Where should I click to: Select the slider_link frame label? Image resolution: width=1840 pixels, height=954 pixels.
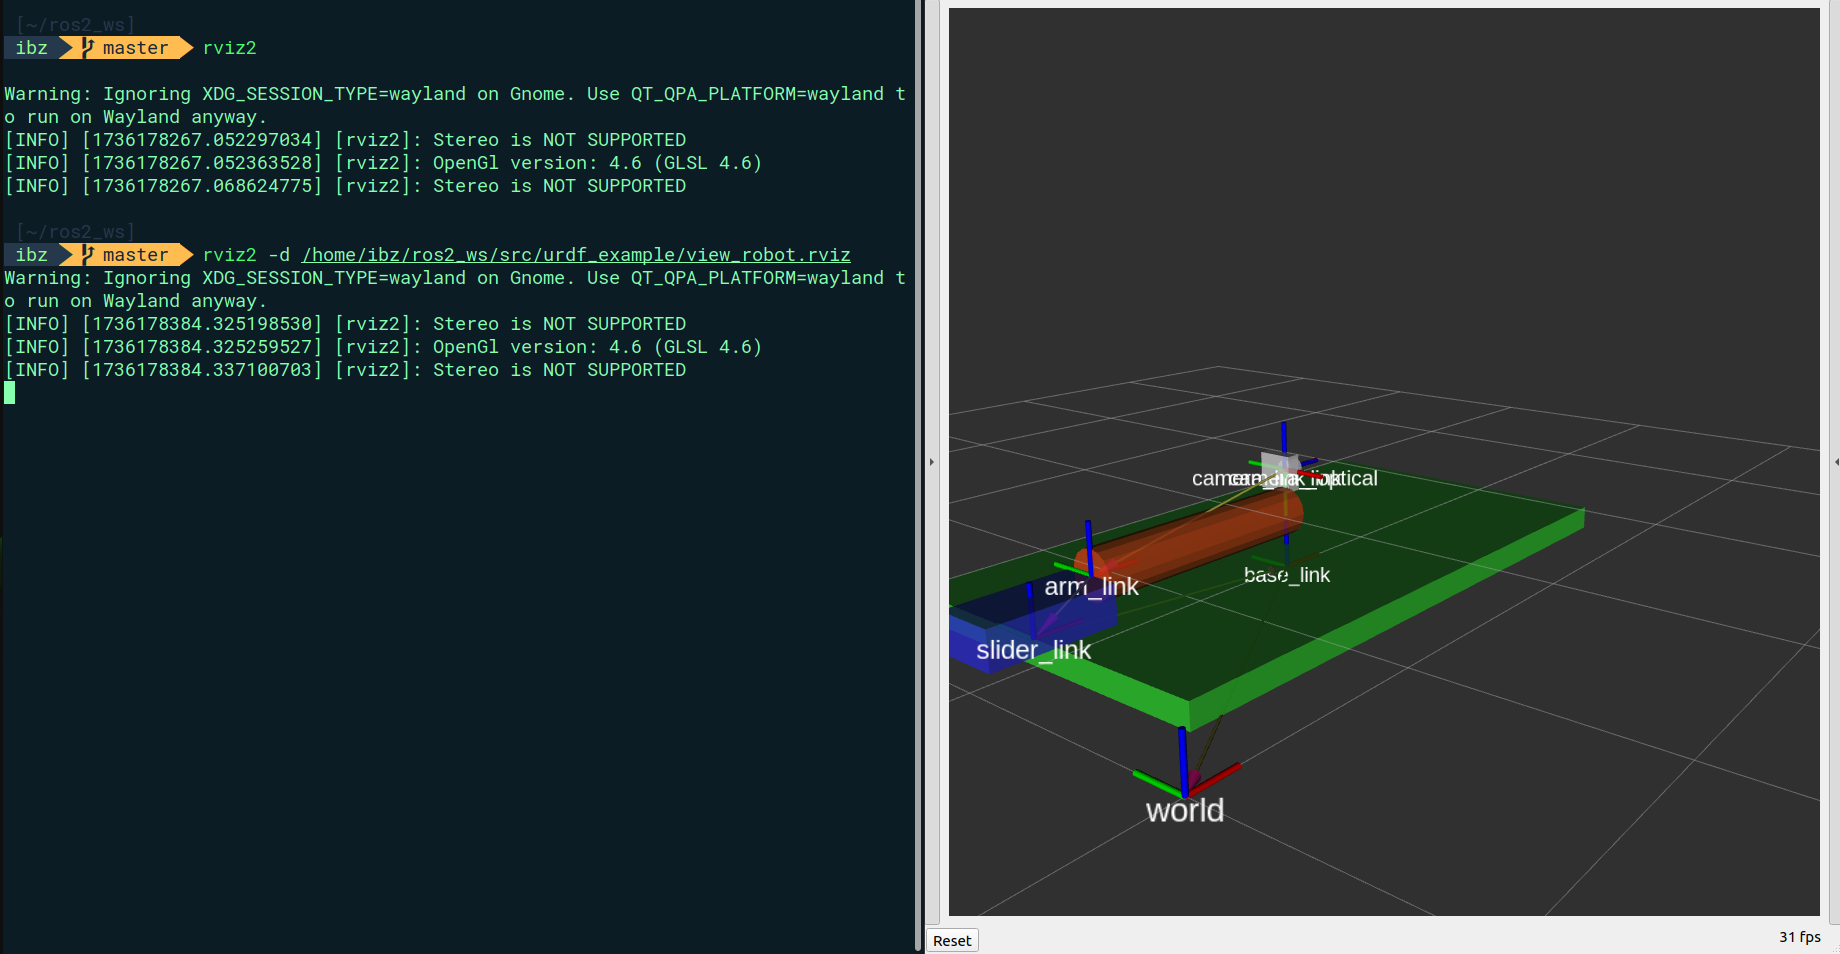click(x=1033, y=650)
